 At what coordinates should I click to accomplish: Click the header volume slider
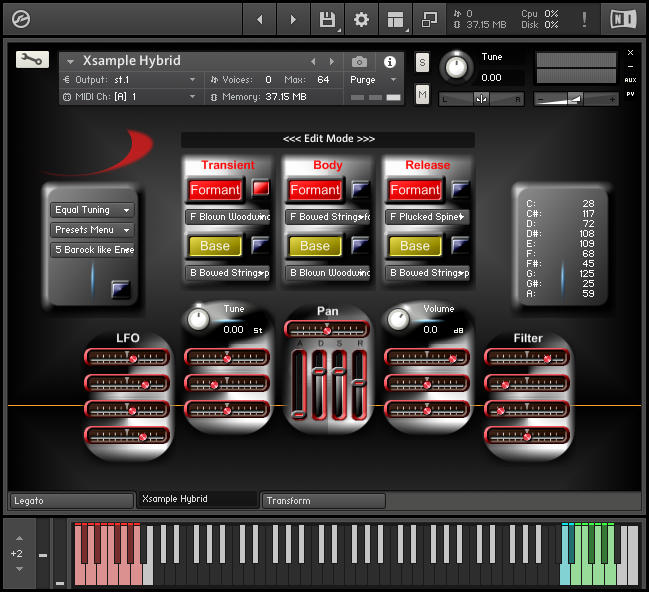click(576, 99)
